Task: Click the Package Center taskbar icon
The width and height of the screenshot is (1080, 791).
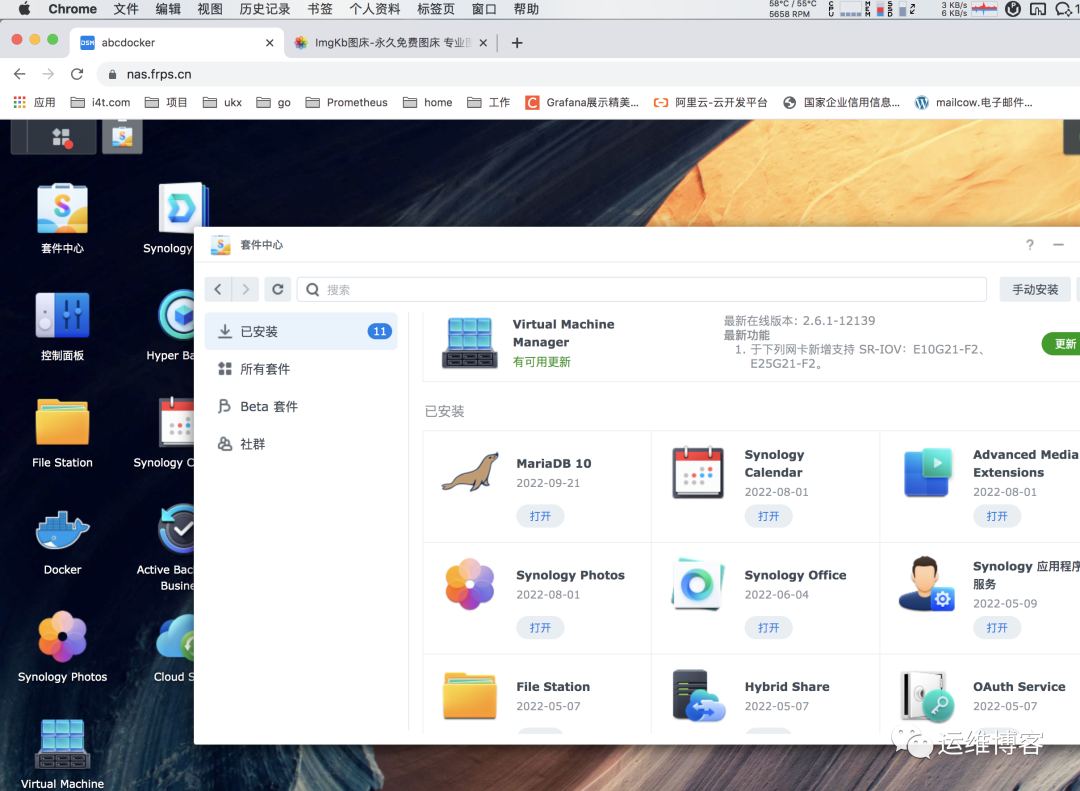Action: click(122, 136)
